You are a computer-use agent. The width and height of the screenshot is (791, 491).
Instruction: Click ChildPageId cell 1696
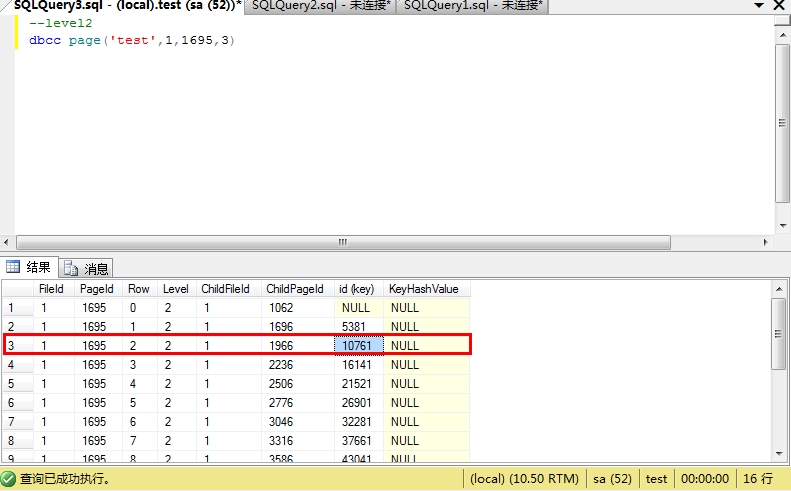point(298,327)
